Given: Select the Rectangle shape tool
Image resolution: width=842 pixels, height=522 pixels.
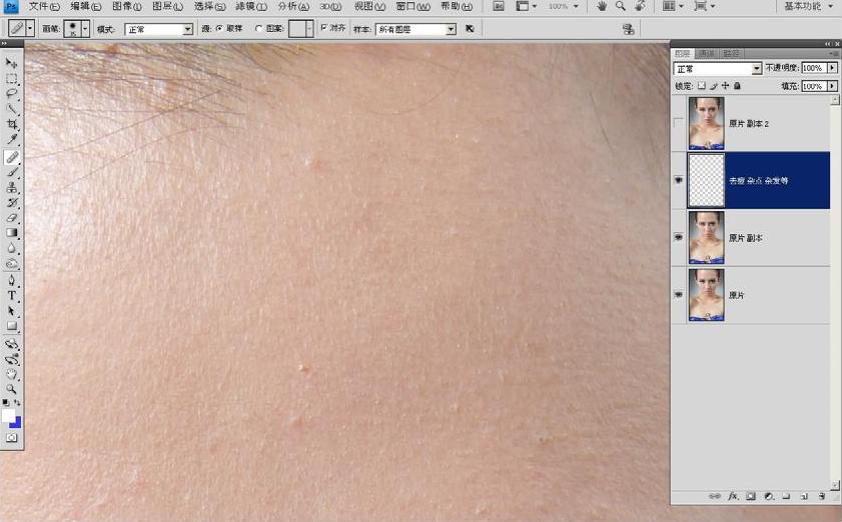Looking at the screenshot, I should point(11,326).
